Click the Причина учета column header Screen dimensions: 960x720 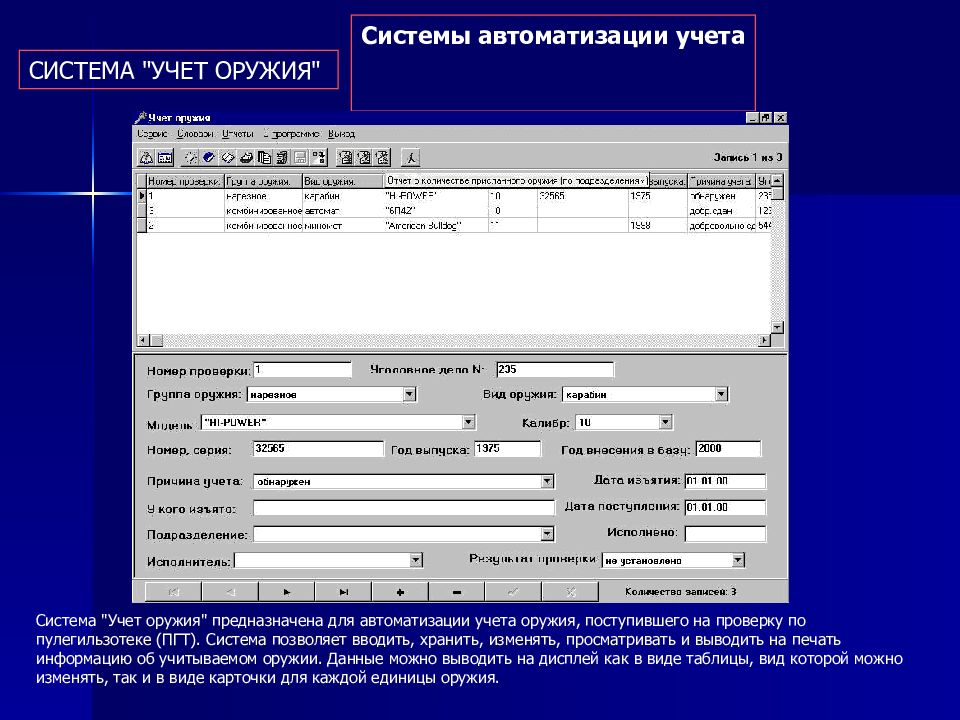pyautogui.click(x=721, y=181)
